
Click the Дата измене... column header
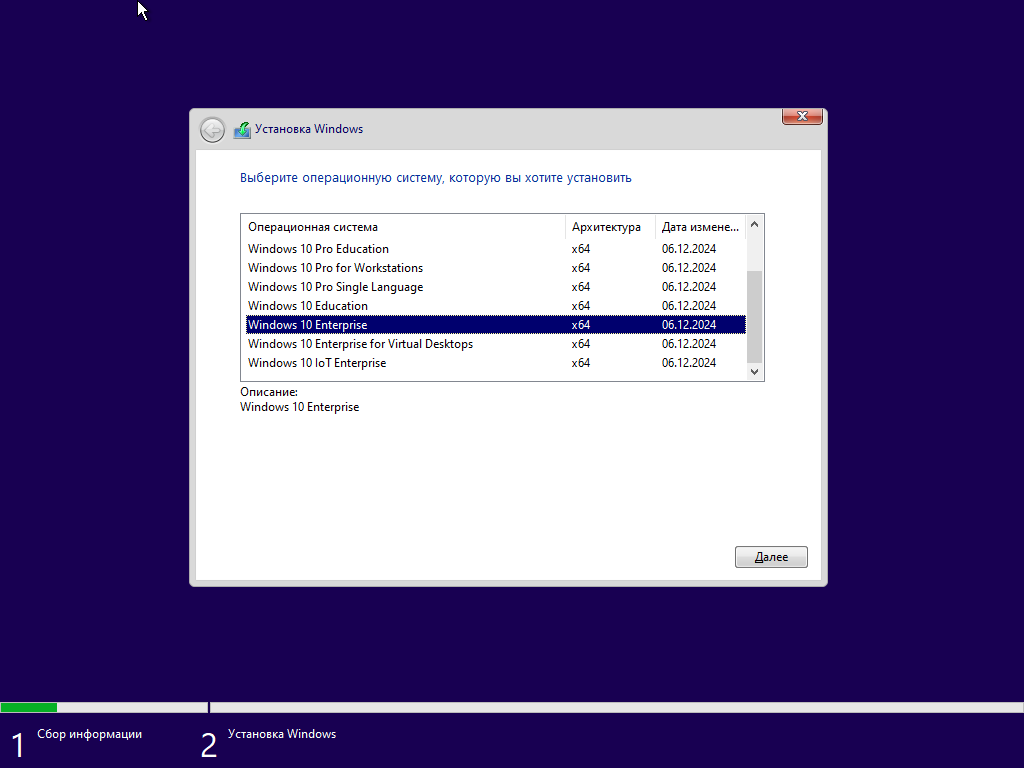point(700,227)
